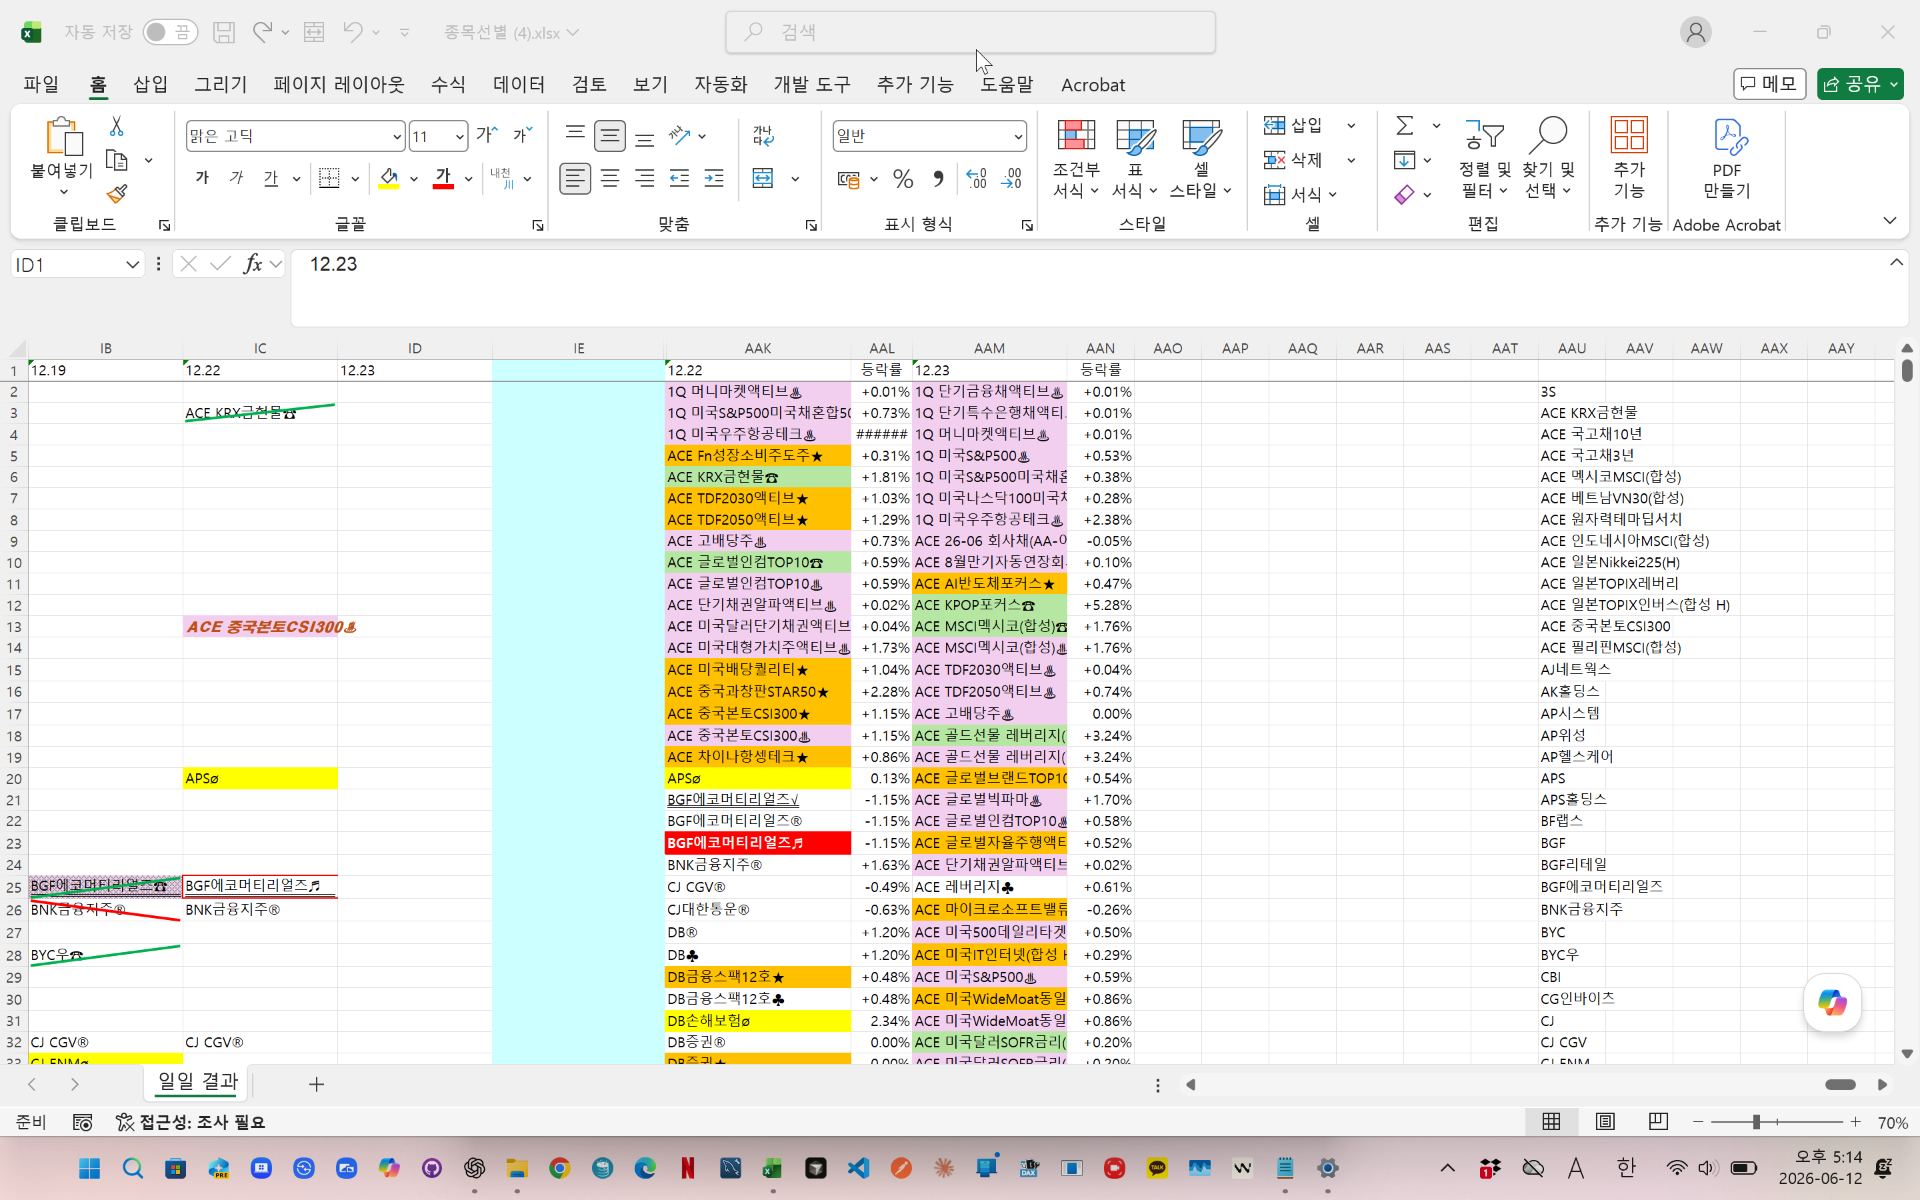Screen dimensions: 1920x1200
Task: Toggle bold formatting (가)
Action: (x=203, y=179)
